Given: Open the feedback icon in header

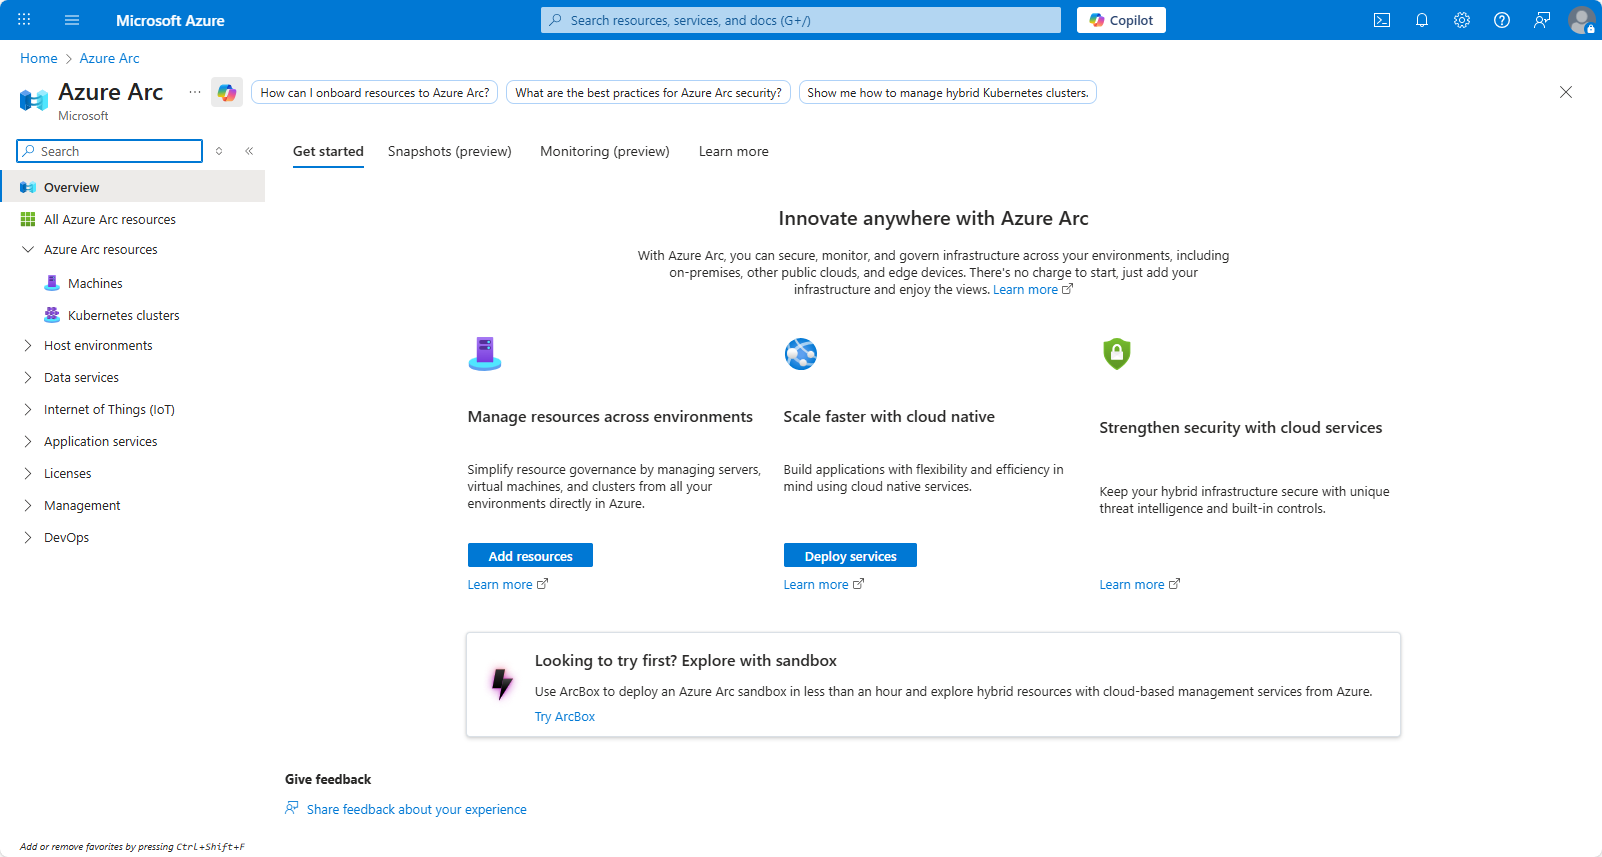Looking at the screenshot, I should (1542, 20).
